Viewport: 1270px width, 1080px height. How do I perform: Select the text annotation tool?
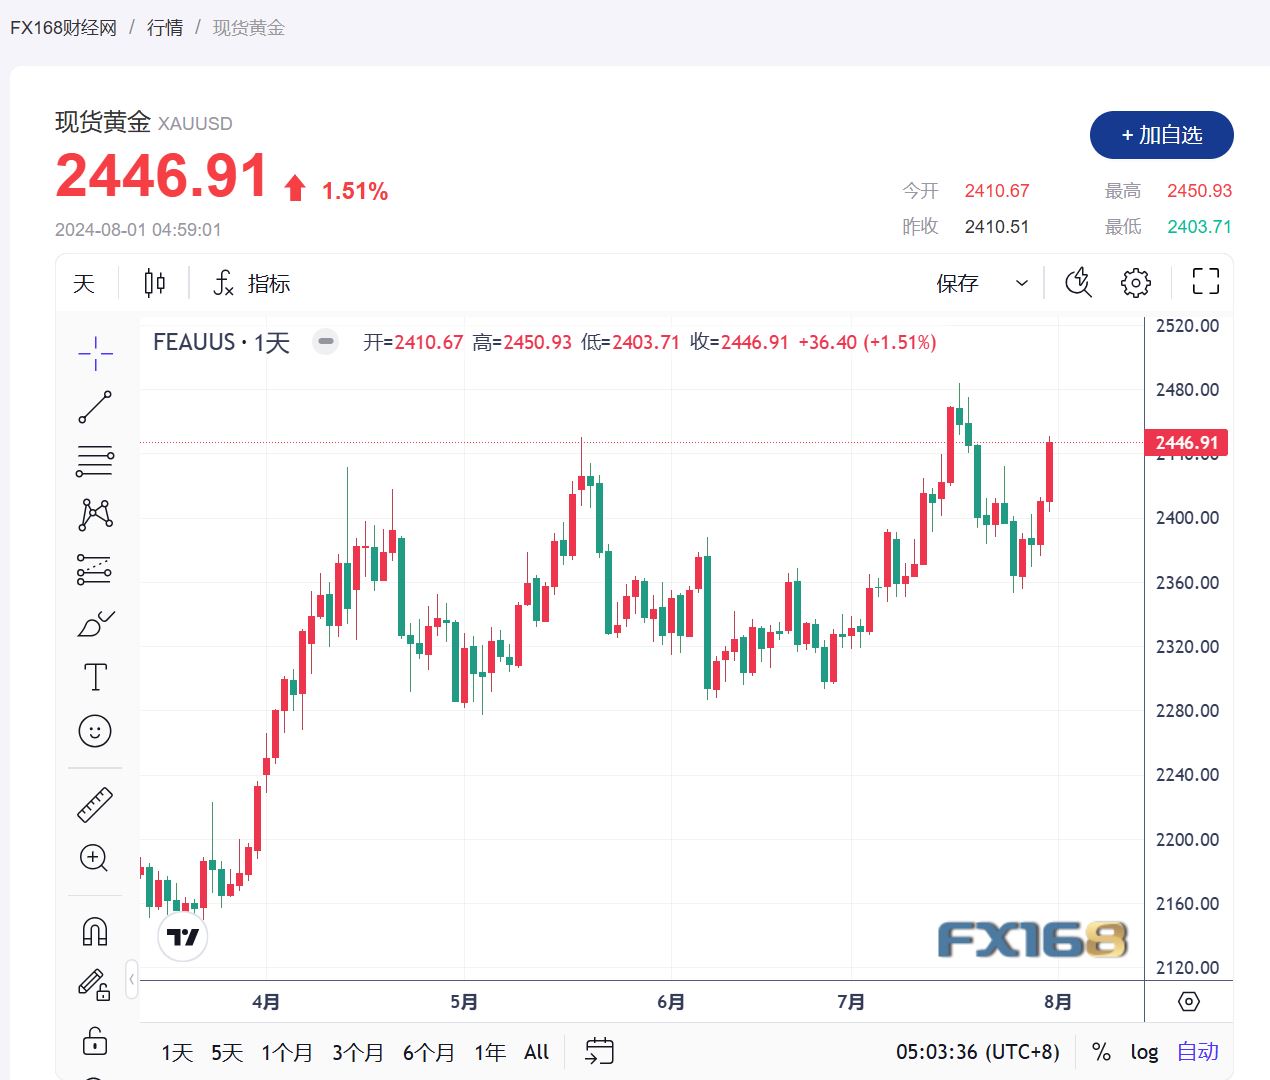(96, 677)
